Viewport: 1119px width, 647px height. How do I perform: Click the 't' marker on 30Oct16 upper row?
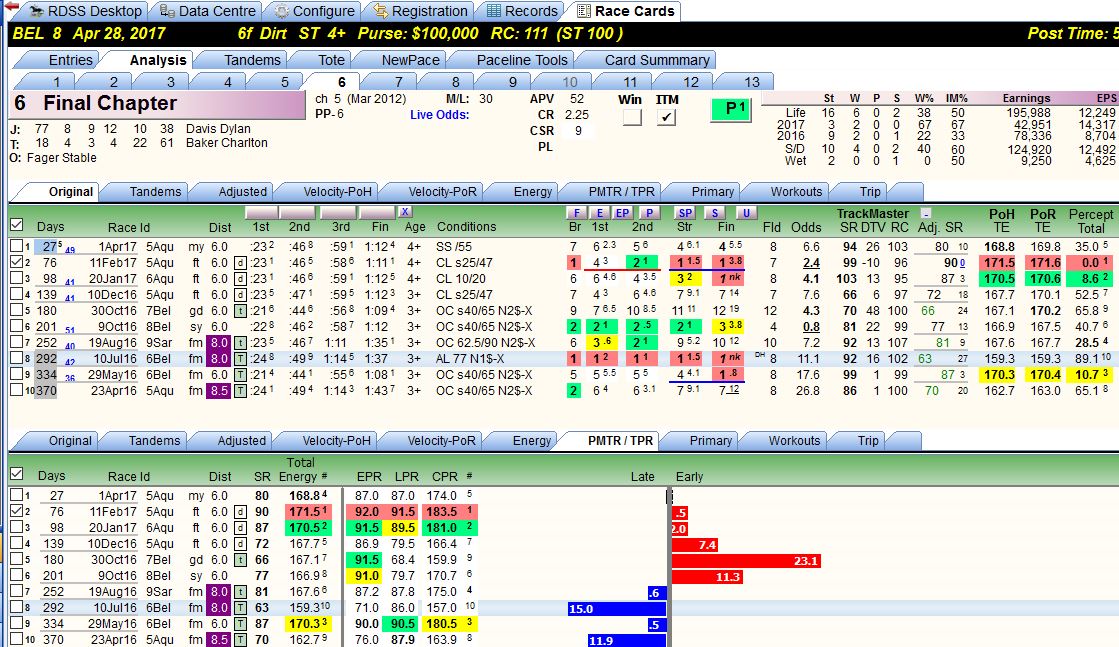[x=240, y=311]
